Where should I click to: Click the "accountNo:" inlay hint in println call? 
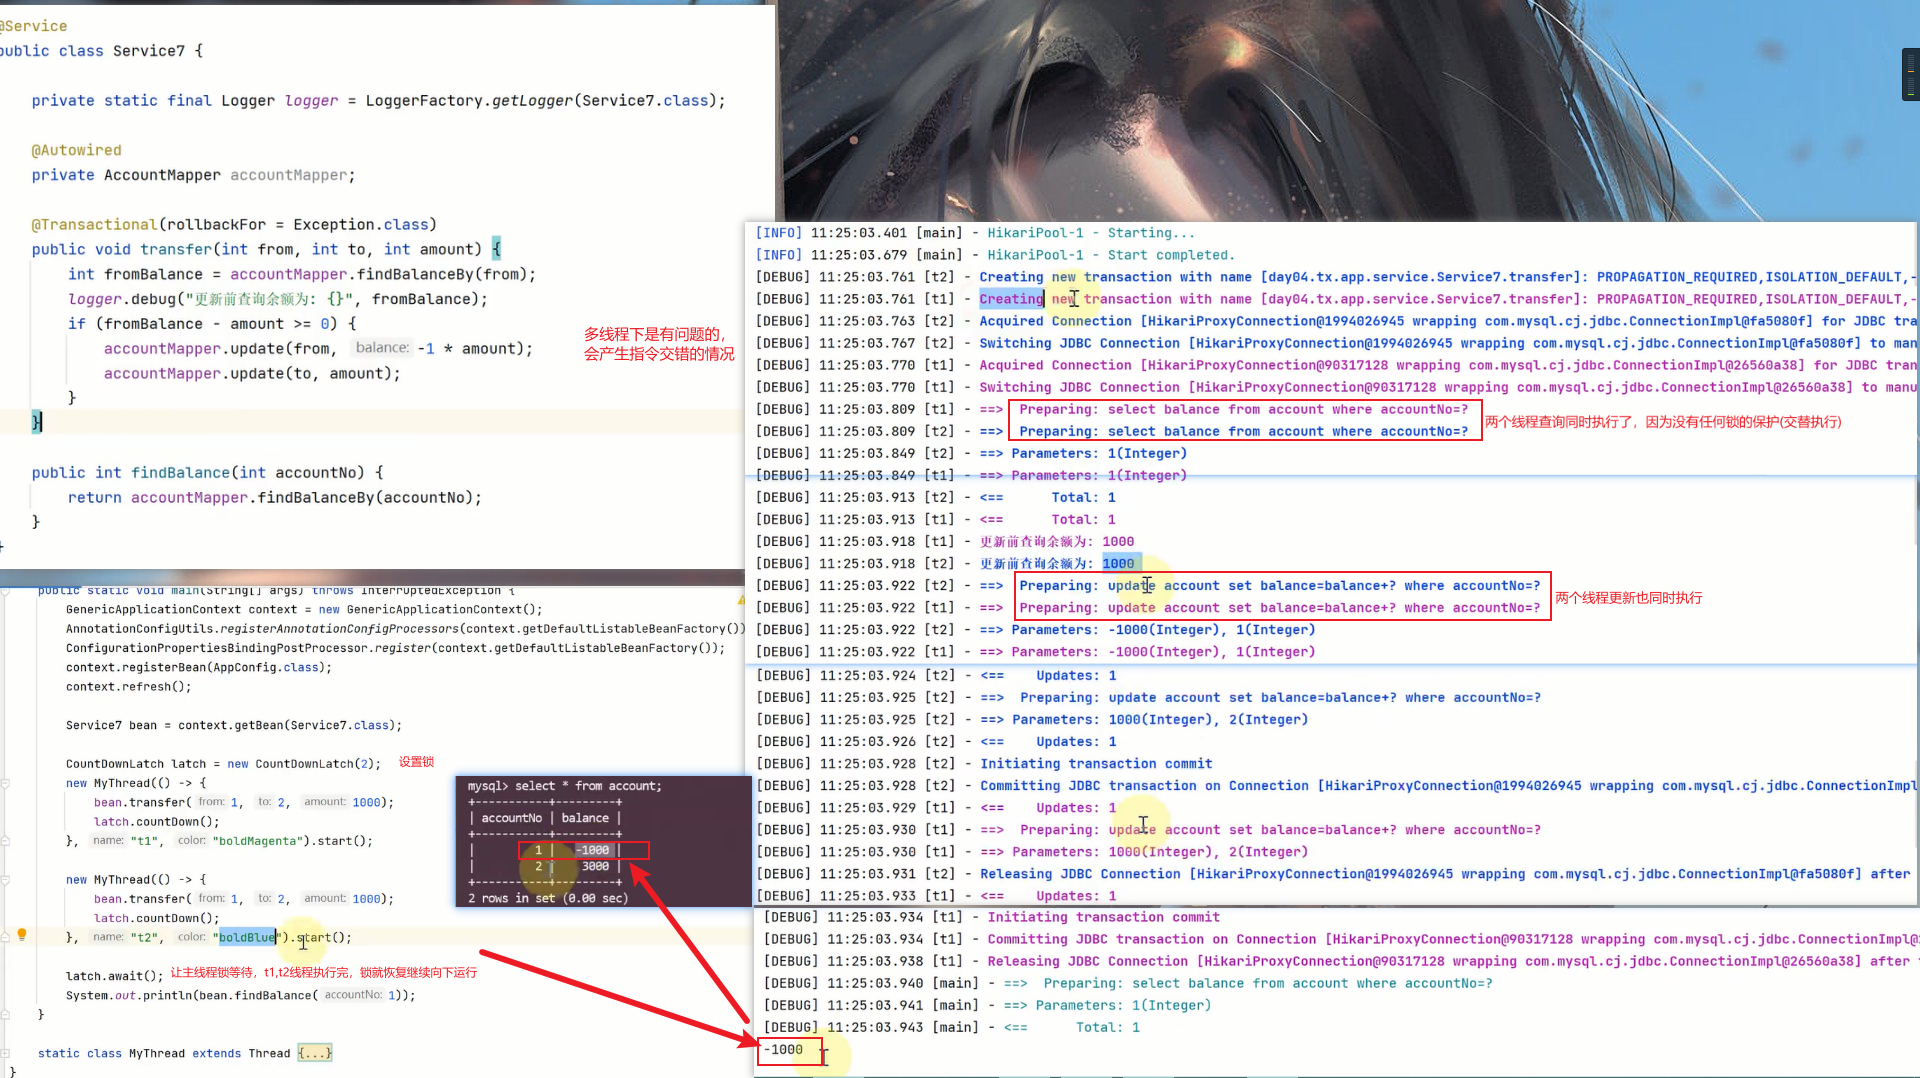point(353,995)
